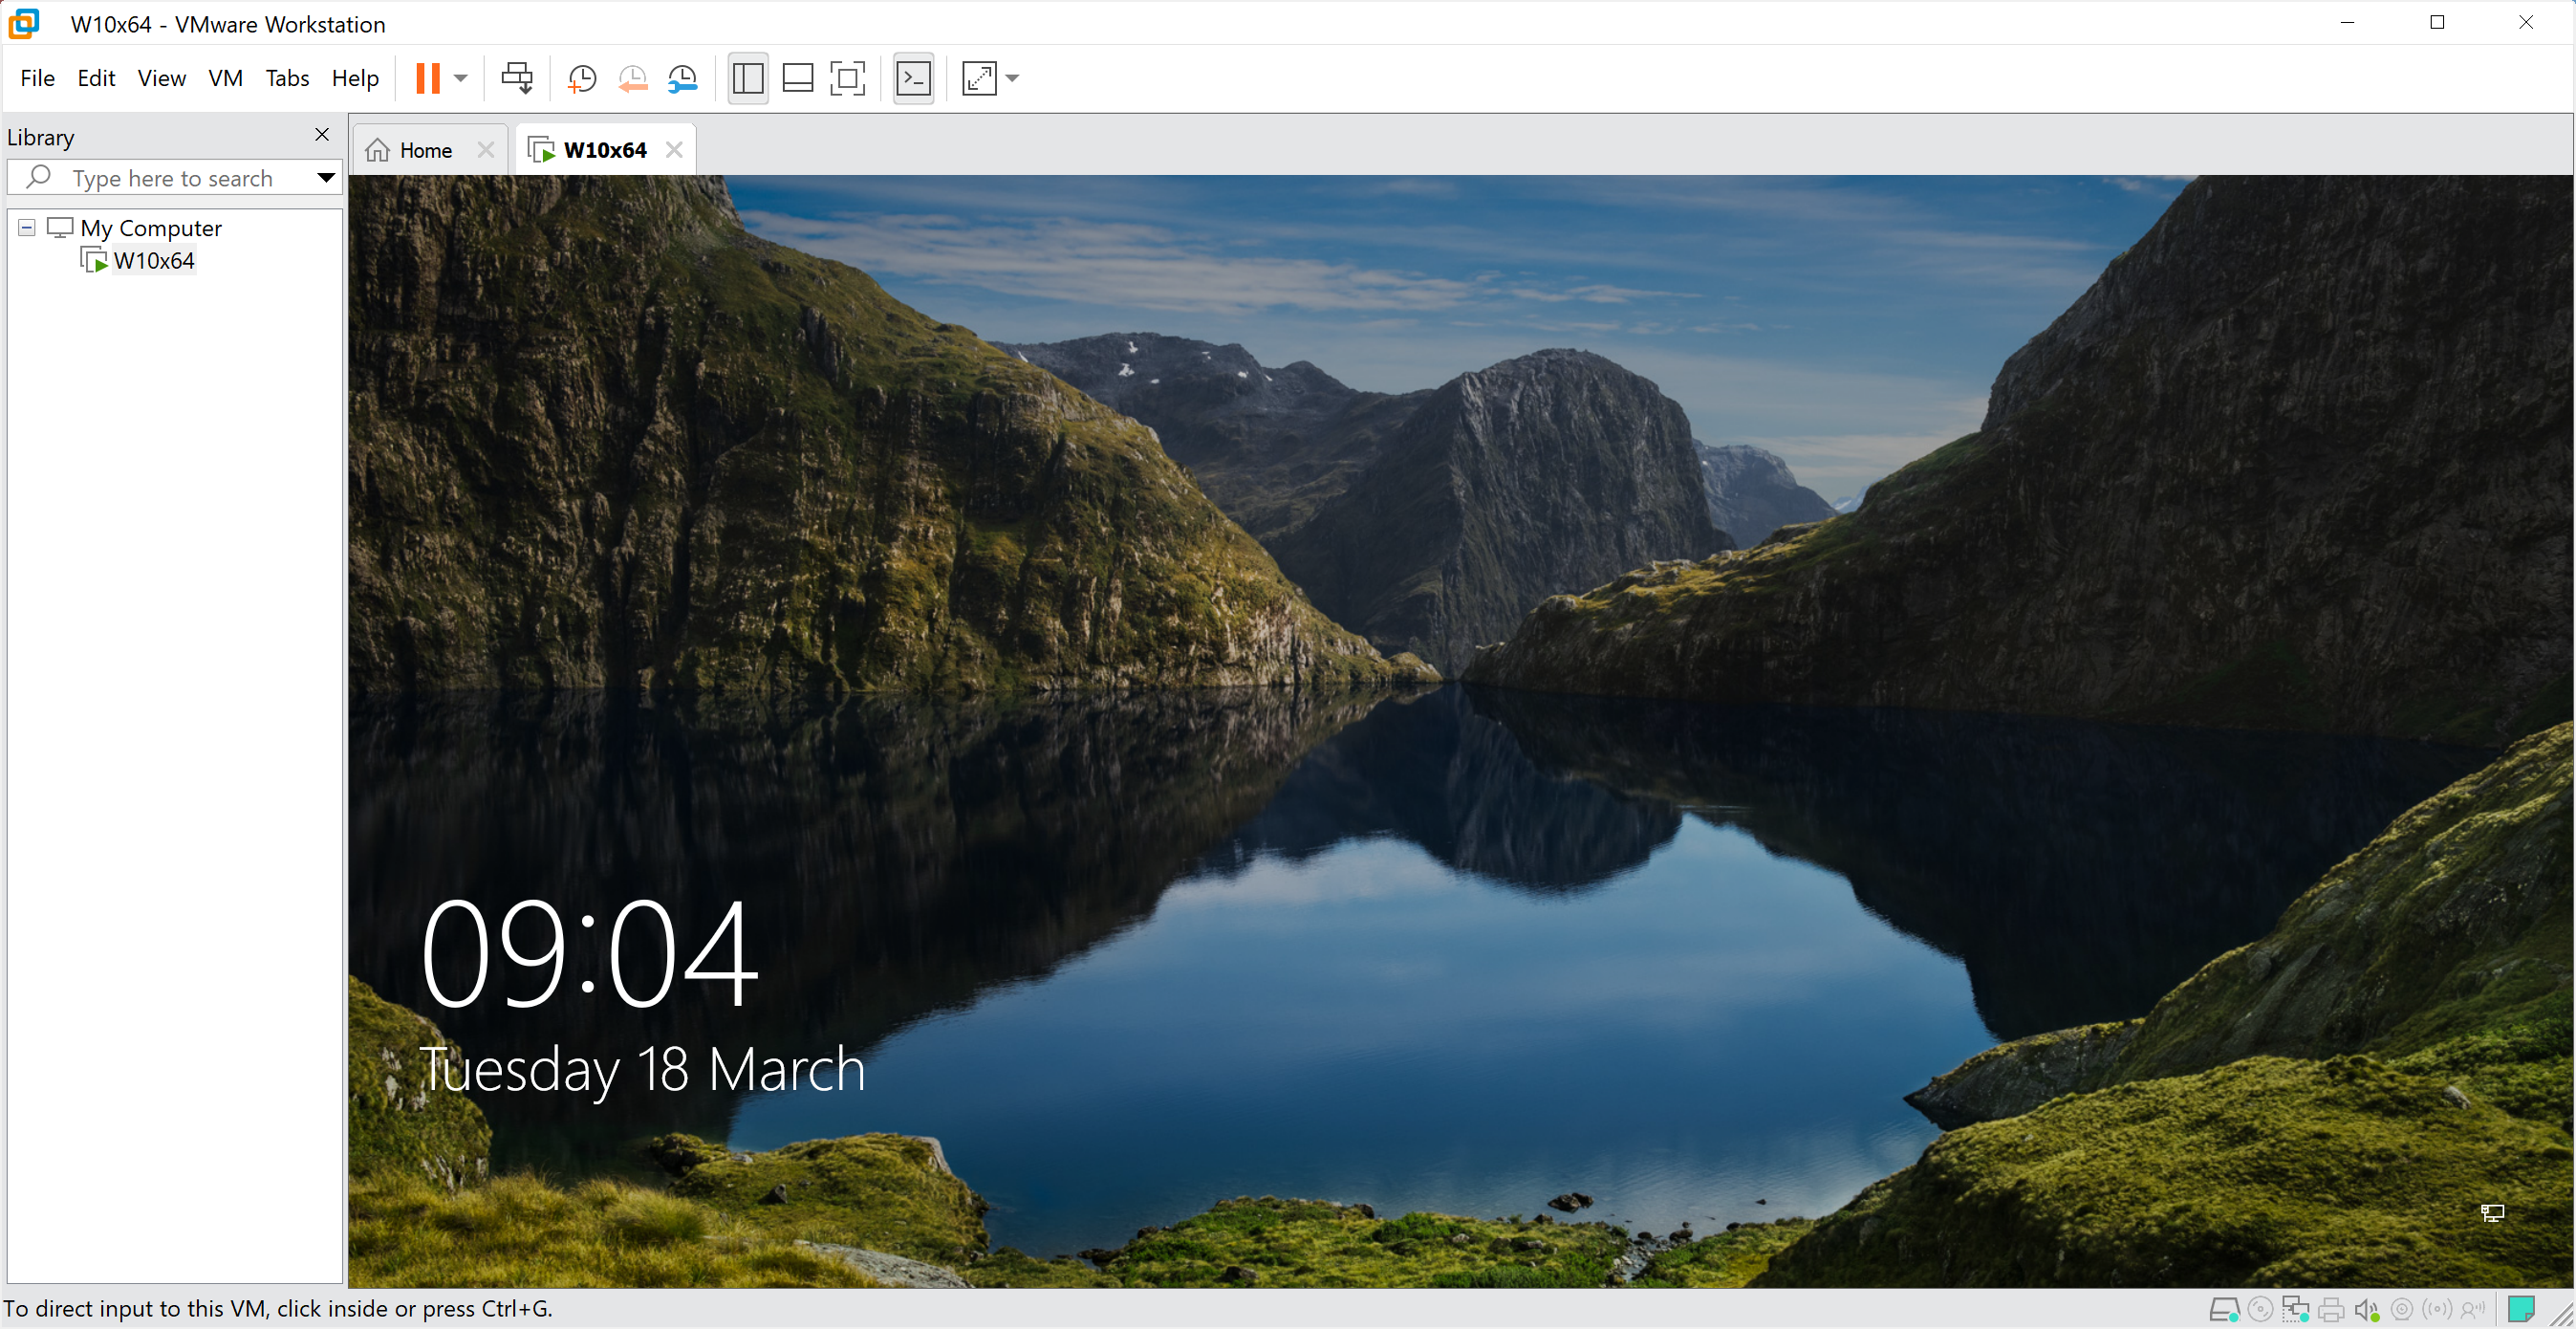The height and width of the screenshot is (1329, 2576).
Task: Show the thumbnail bar
Action: 798,78
